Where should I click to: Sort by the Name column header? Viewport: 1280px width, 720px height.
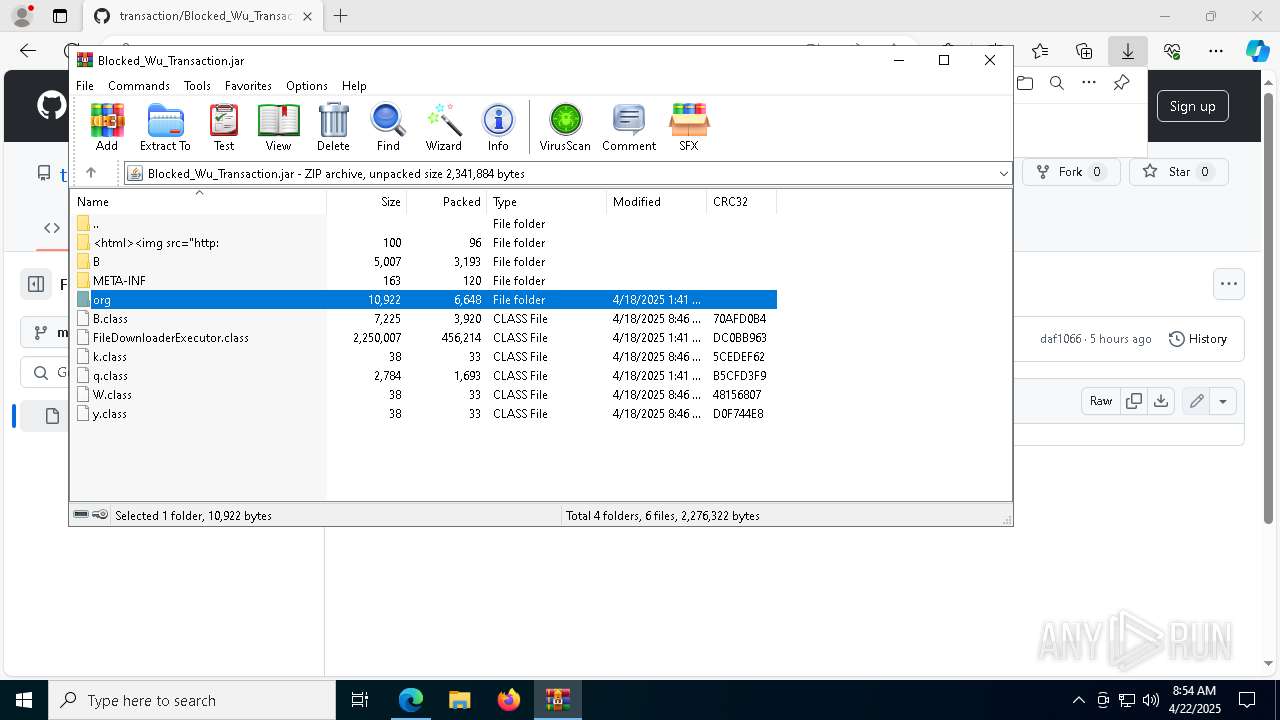click(198, 202)
